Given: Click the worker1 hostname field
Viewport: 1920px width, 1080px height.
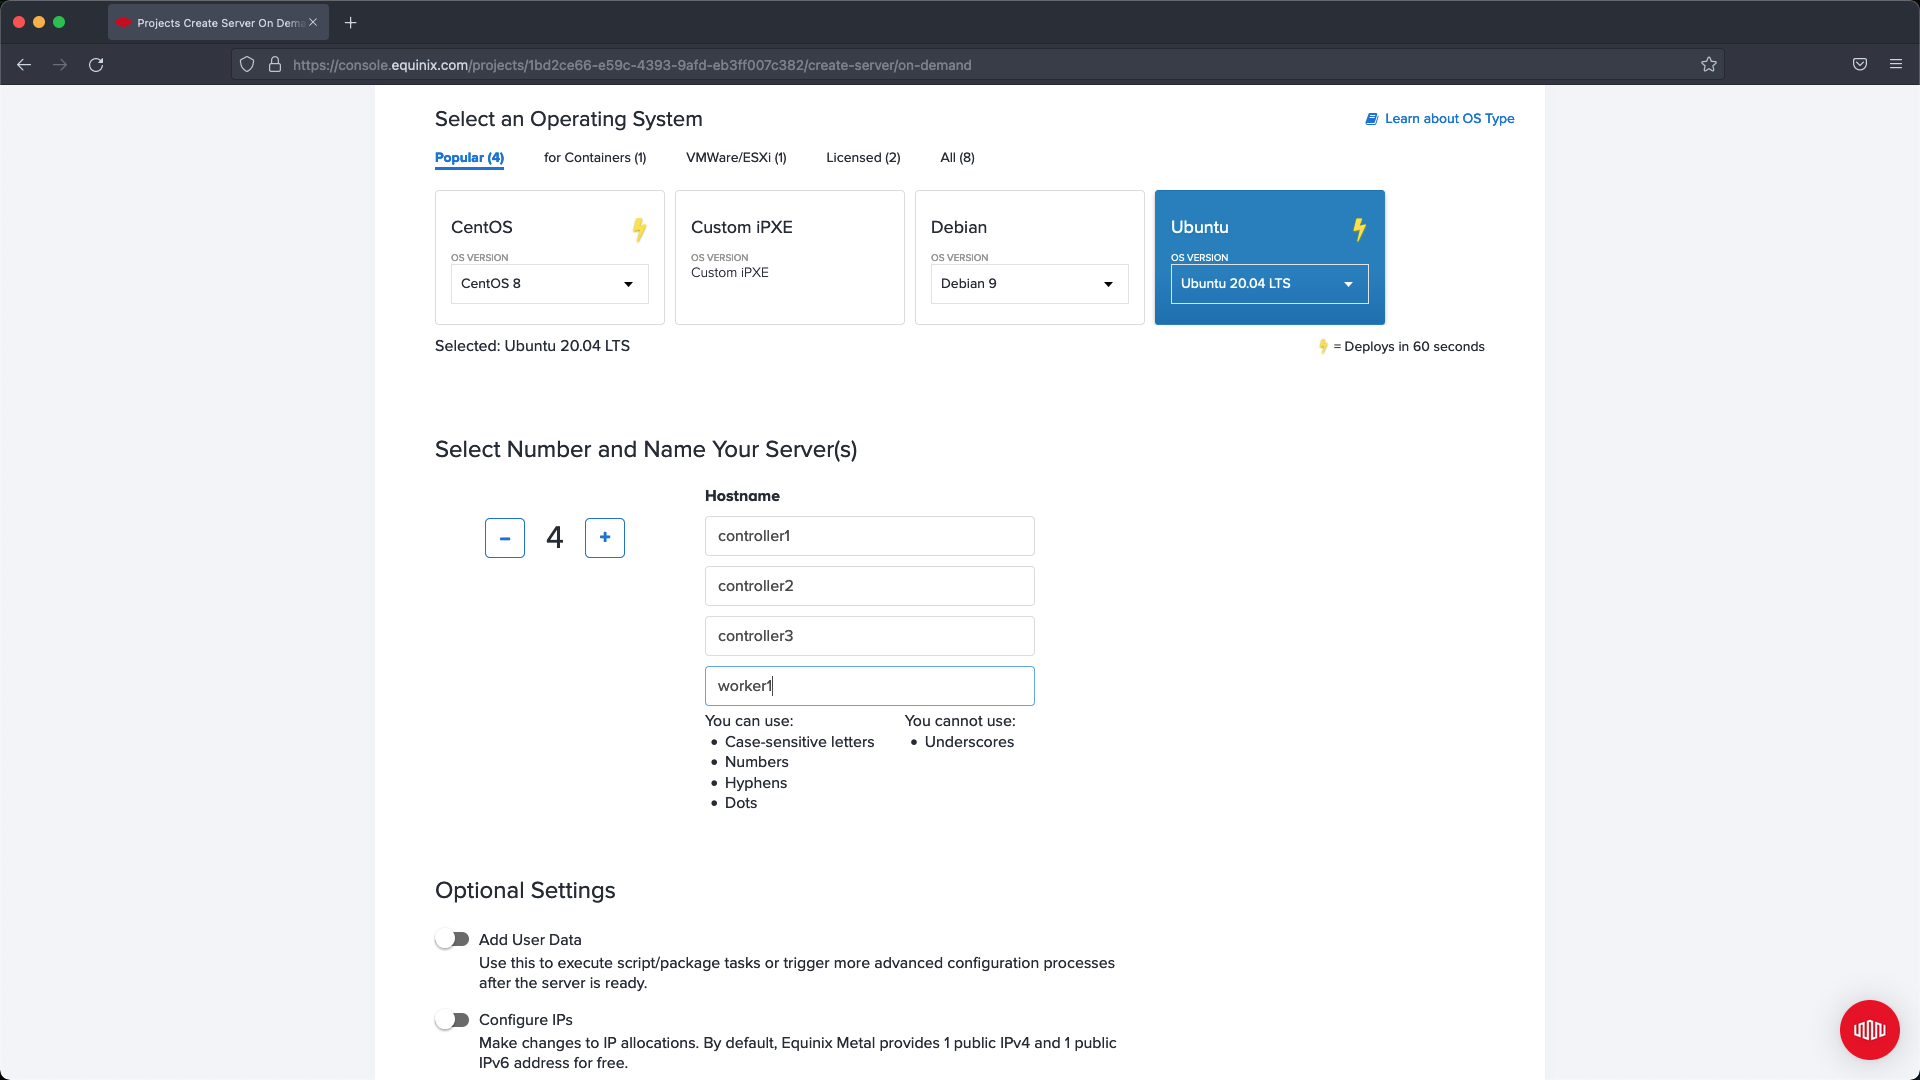Looking at the screenshot, I should tap(870, 686).
